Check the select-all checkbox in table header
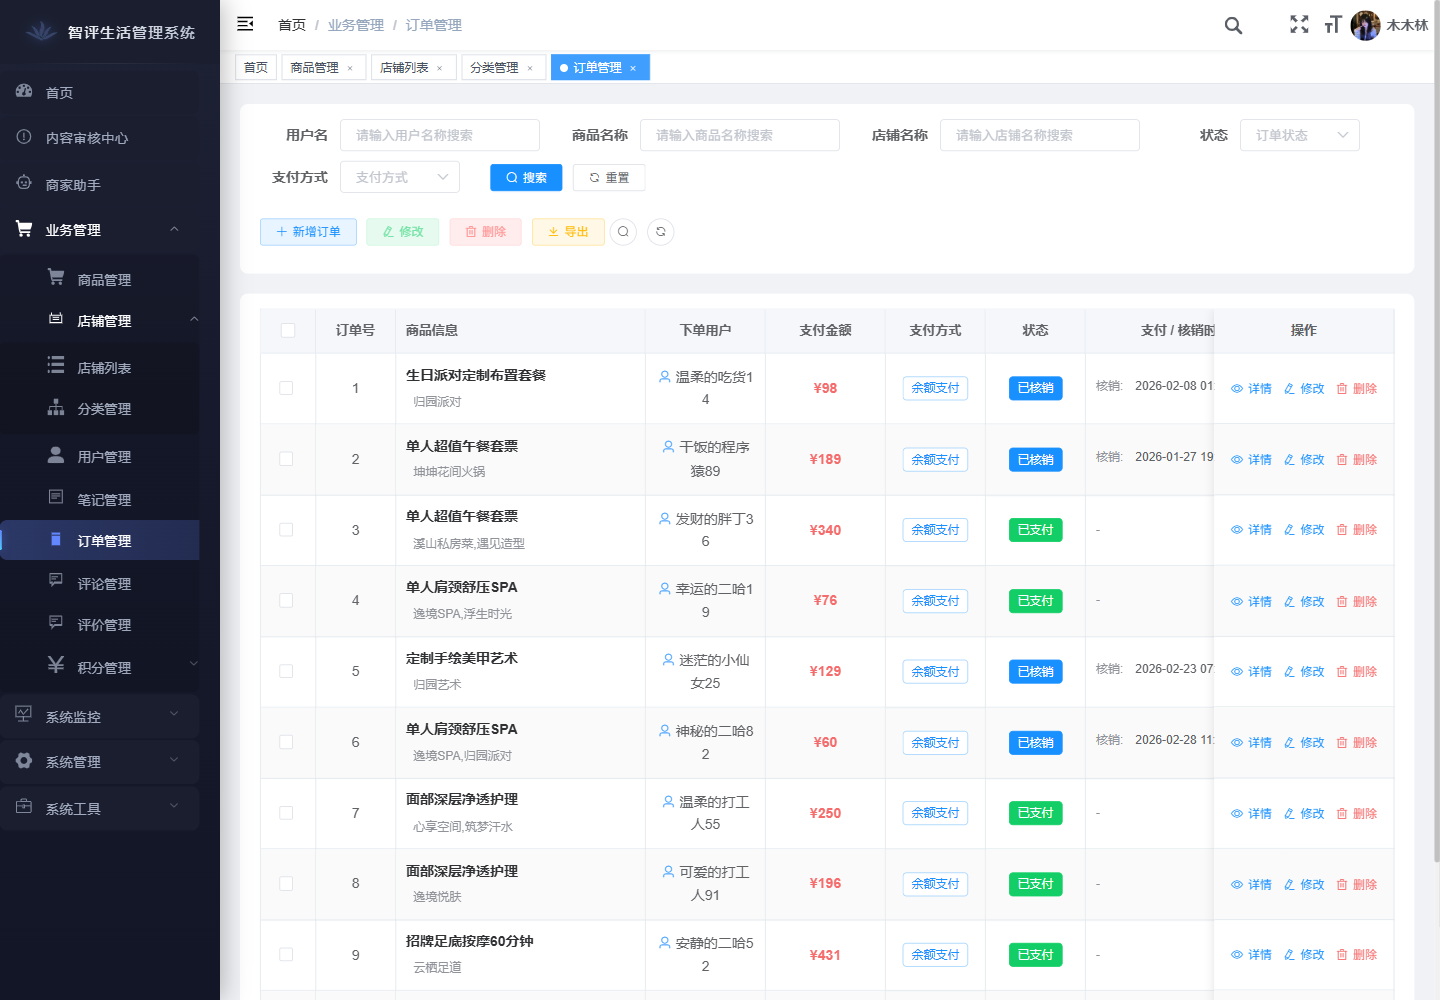This screenshot has width=1440, height=1000. pos(288,329)
